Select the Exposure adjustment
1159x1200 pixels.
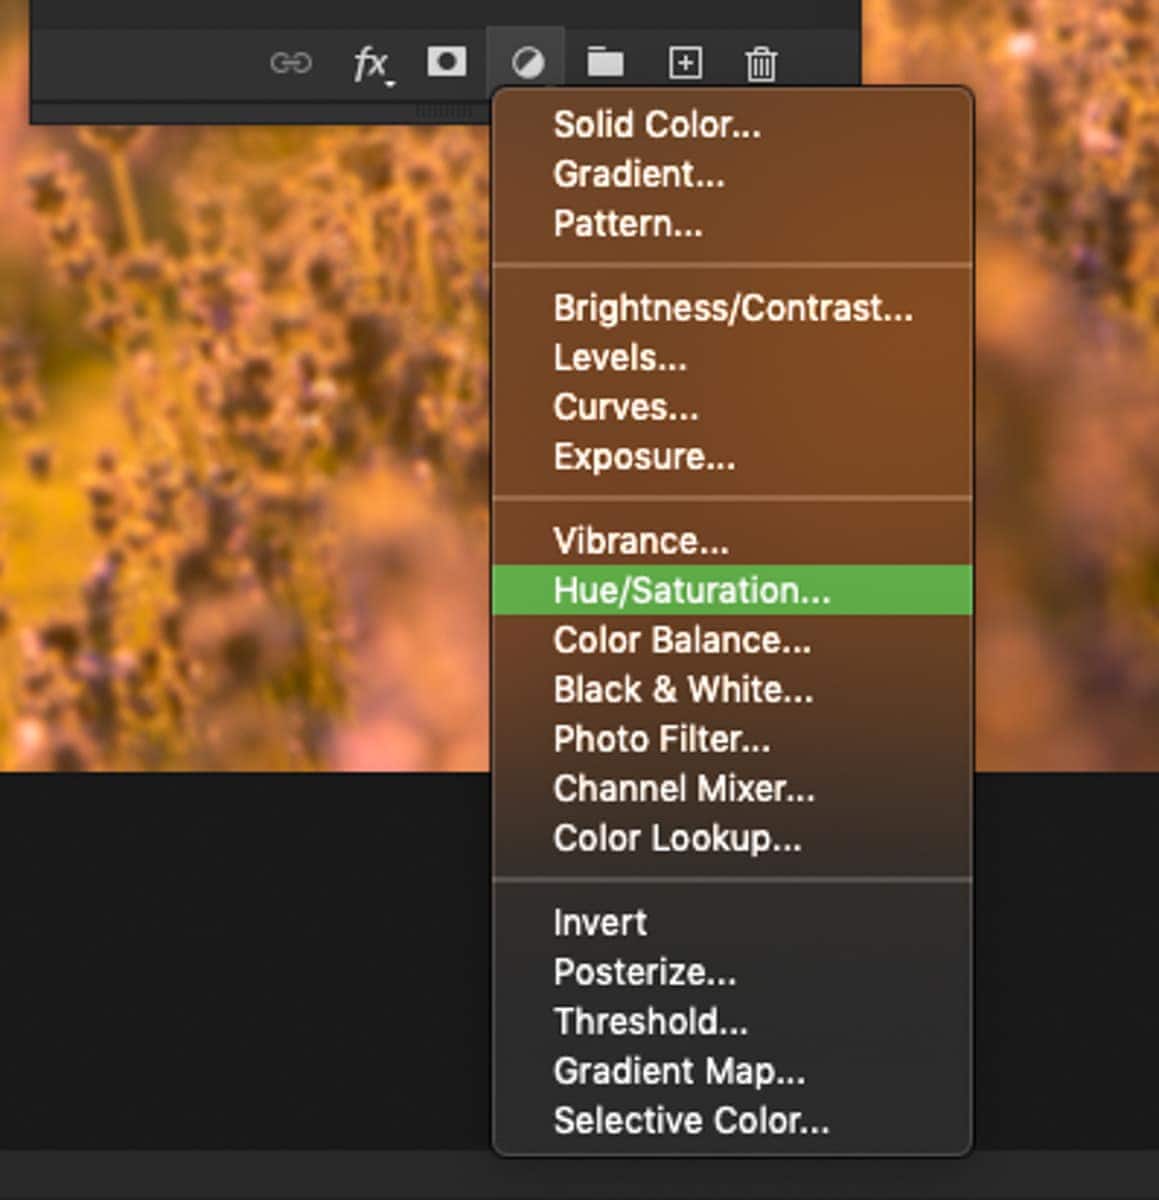pyautogui.click(x=732, y=457)
